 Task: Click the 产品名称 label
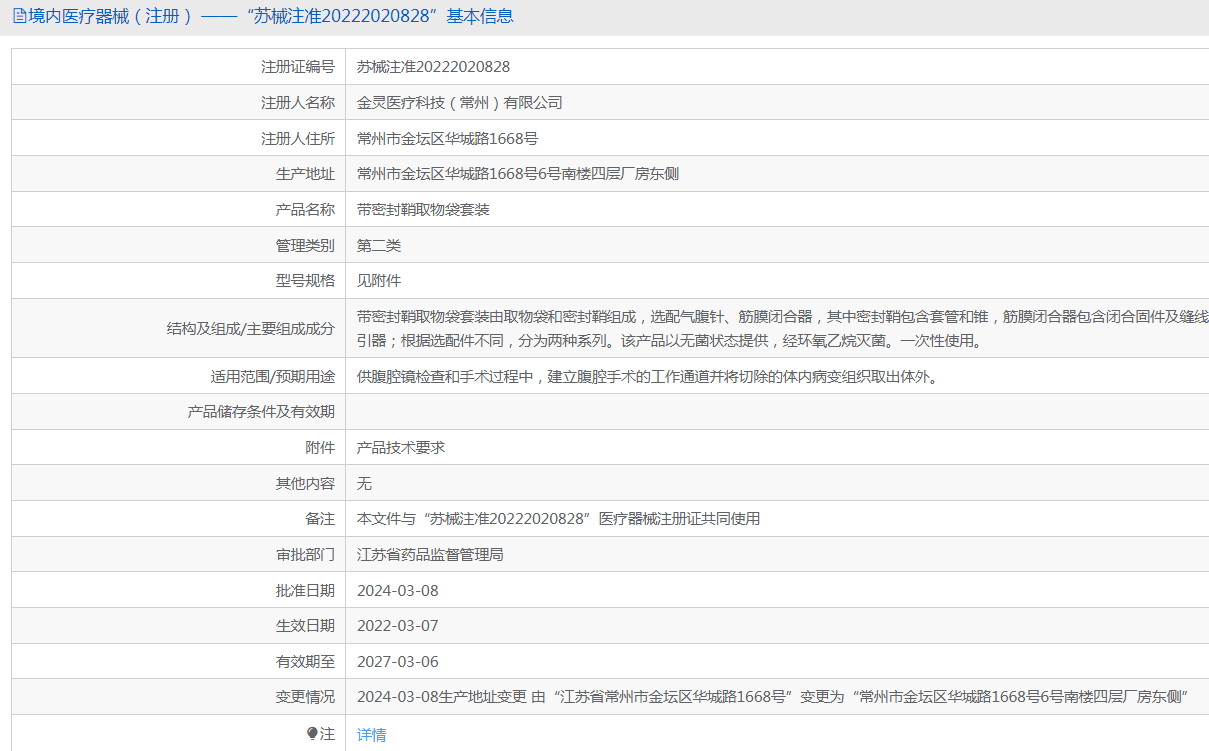pyautogui.click(x=305, y=210)
